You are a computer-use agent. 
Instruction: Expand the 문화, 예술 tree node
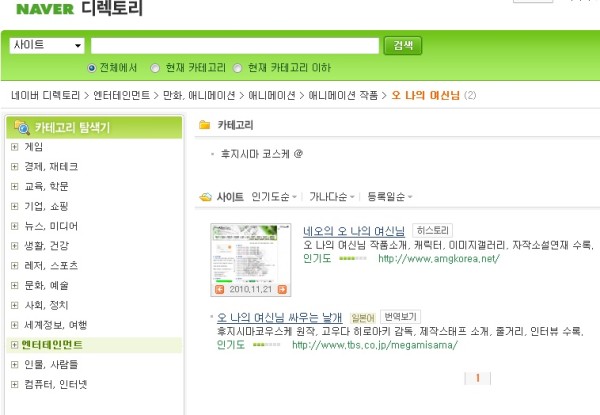(x=15, y=285)
